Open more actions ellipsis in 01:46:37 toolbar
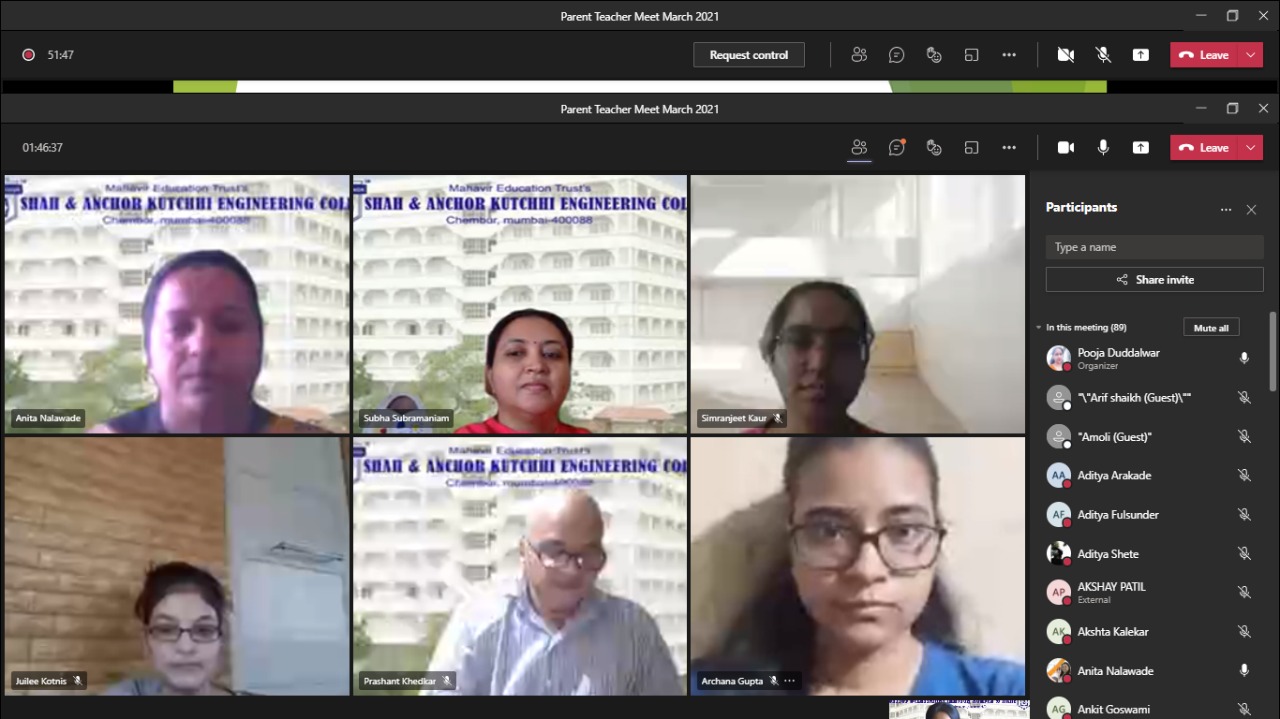The image size is (1280, 719). point(1009,148)
